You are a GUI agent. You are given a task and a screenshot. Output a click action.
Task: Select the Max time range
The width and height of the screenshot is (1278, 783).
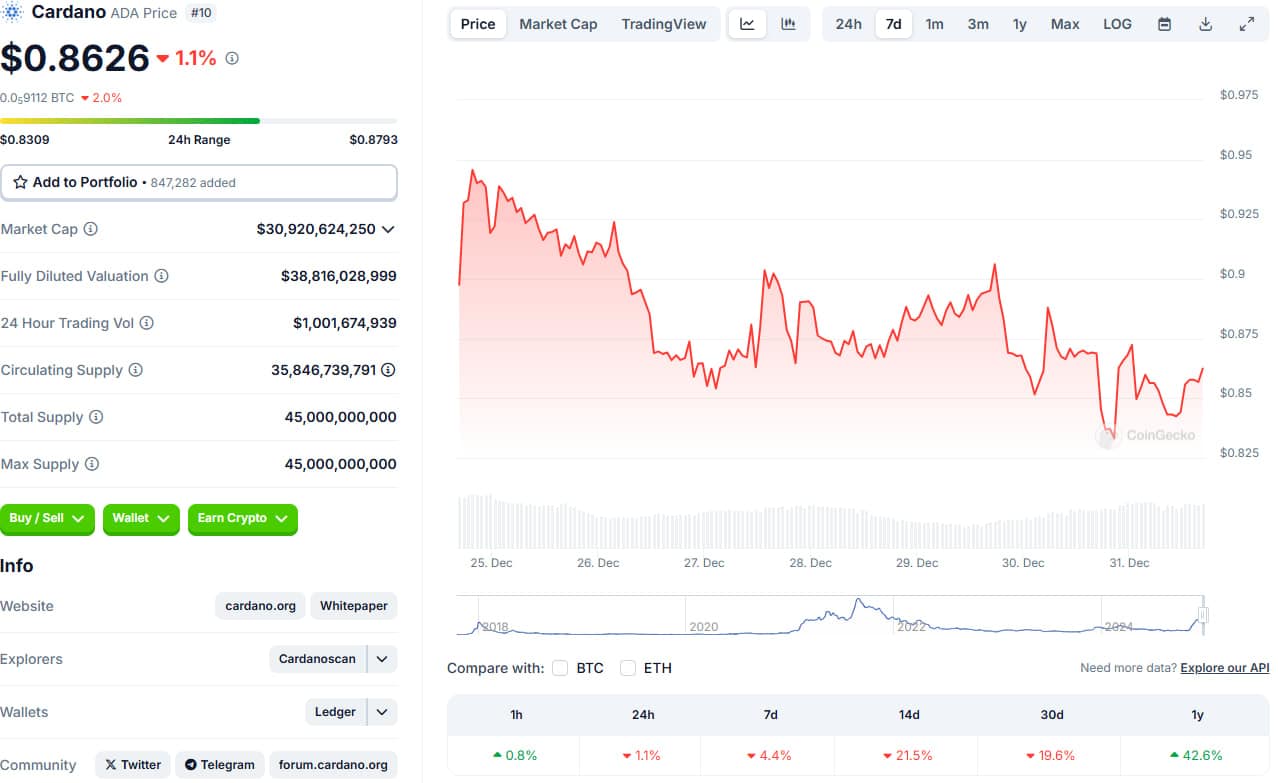[x=1065, y=24]
